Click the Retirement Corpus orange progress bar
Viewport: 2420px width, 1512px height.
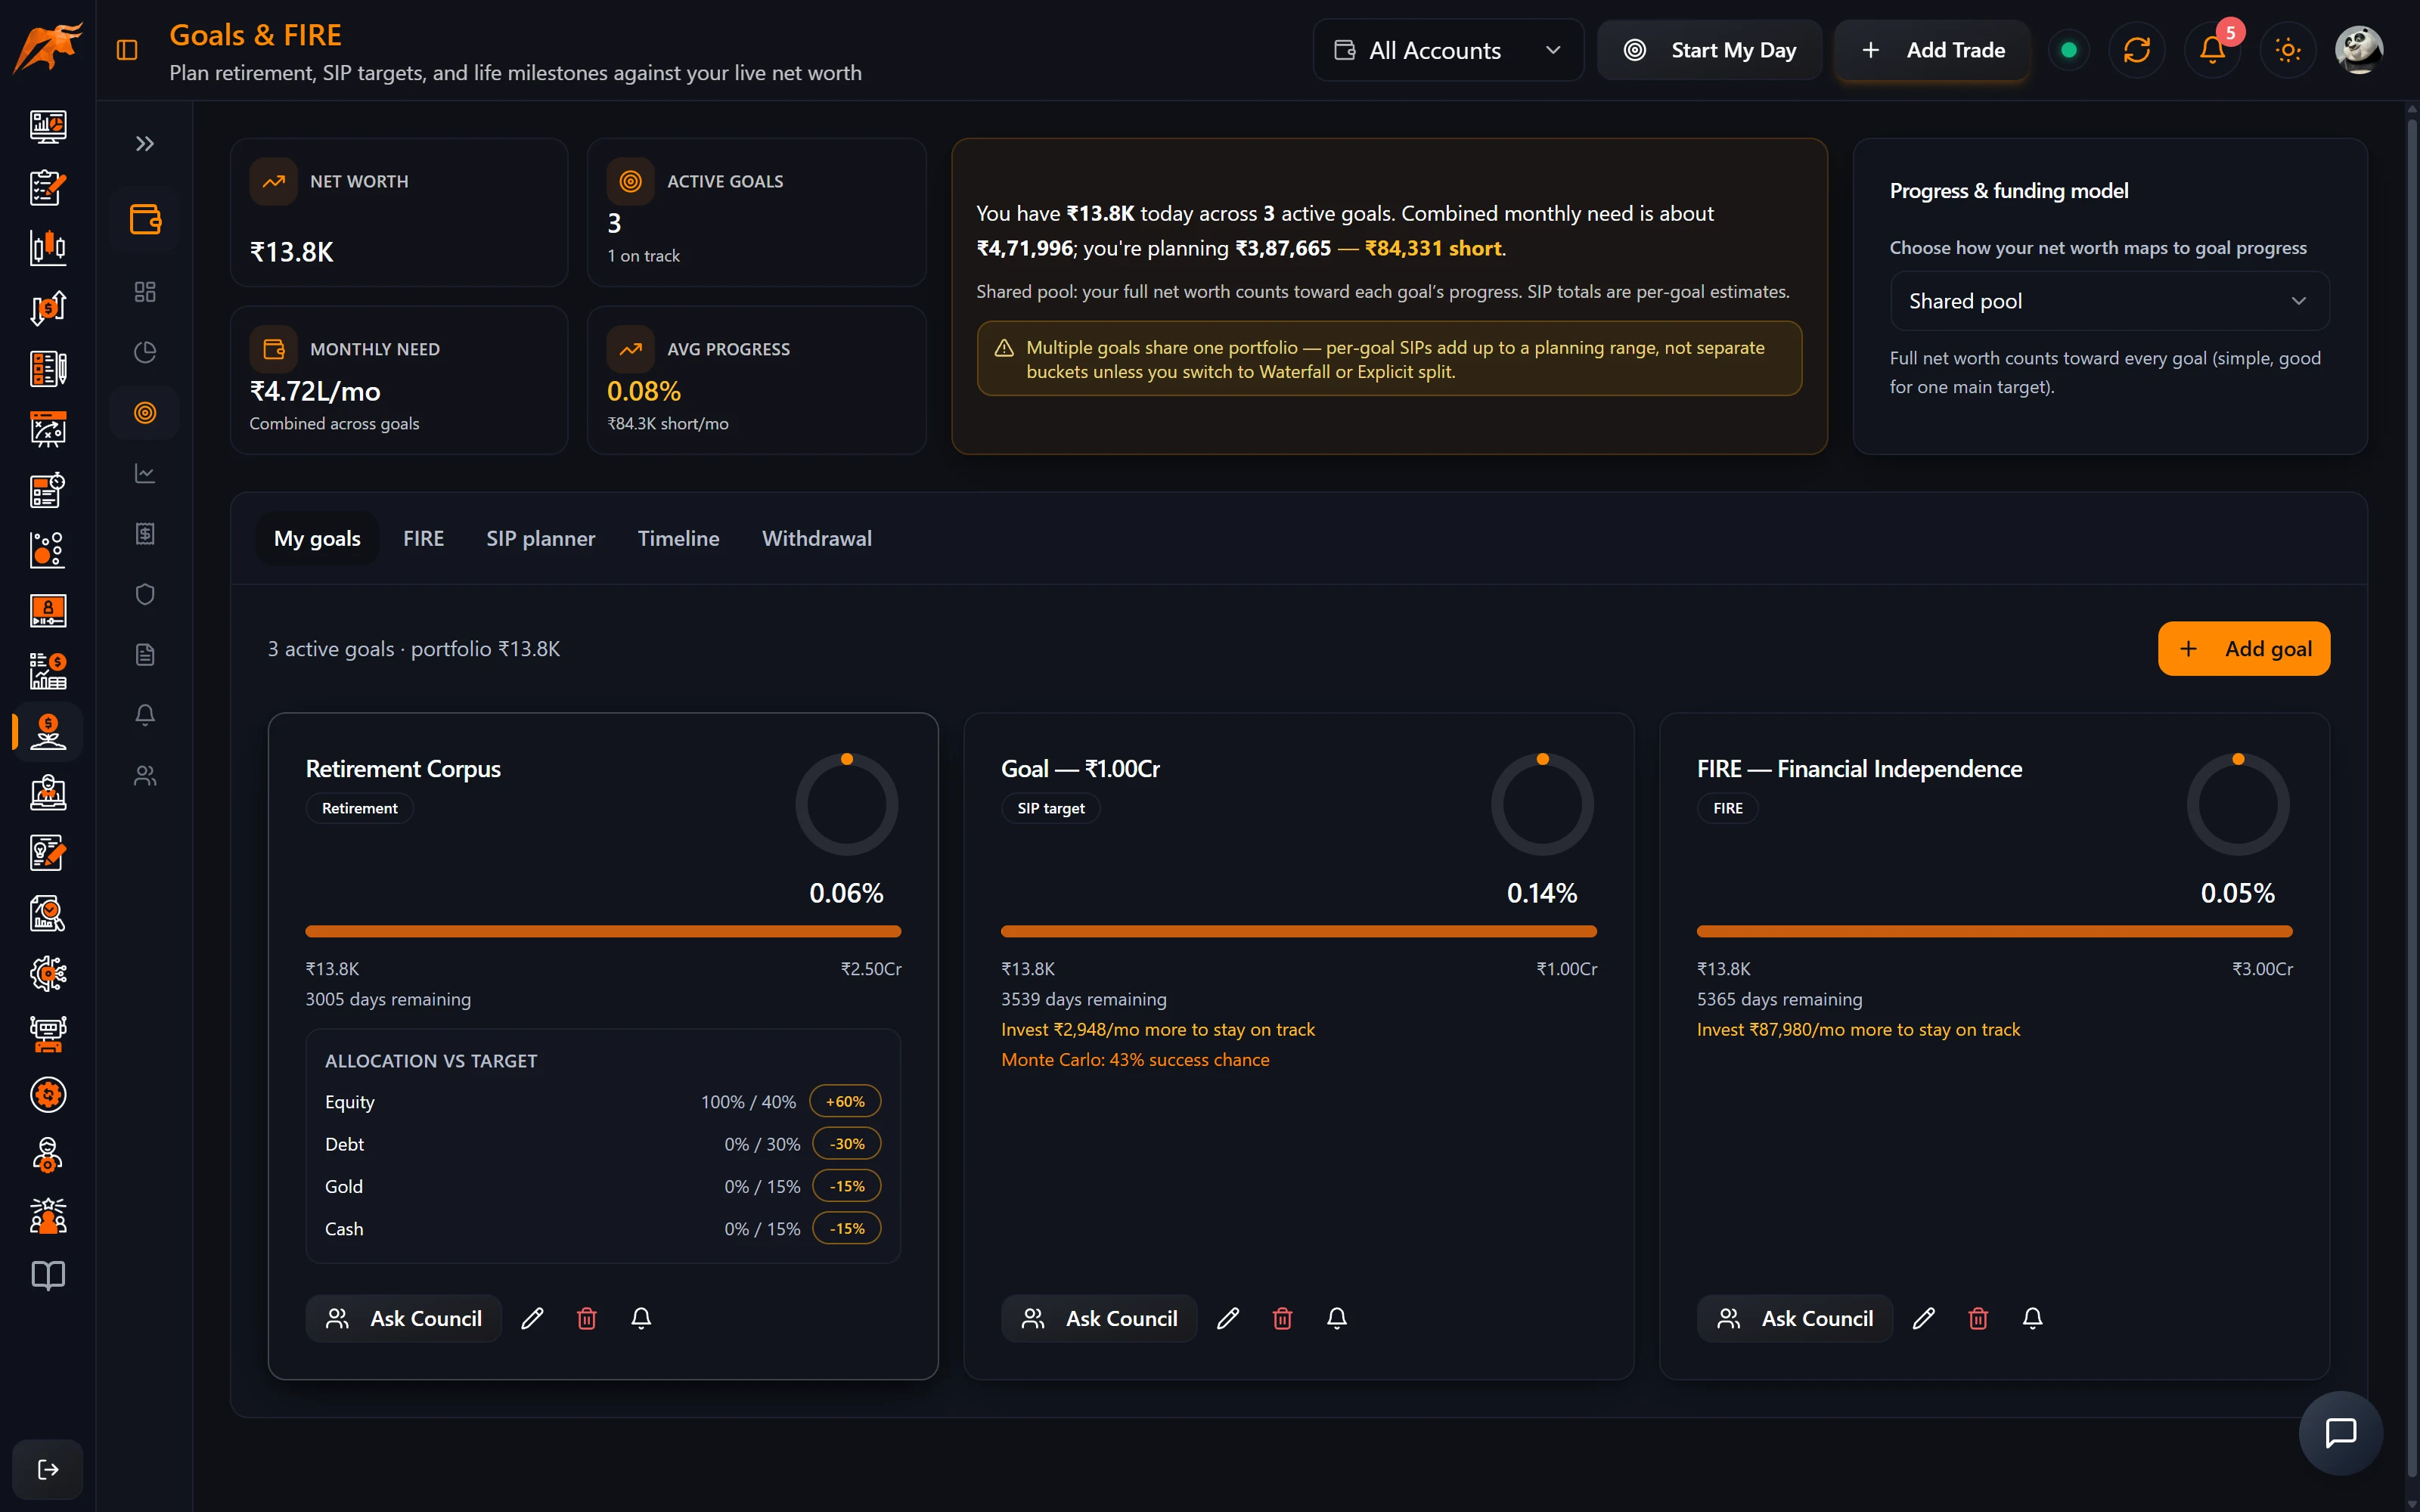[x=603, y=931]
